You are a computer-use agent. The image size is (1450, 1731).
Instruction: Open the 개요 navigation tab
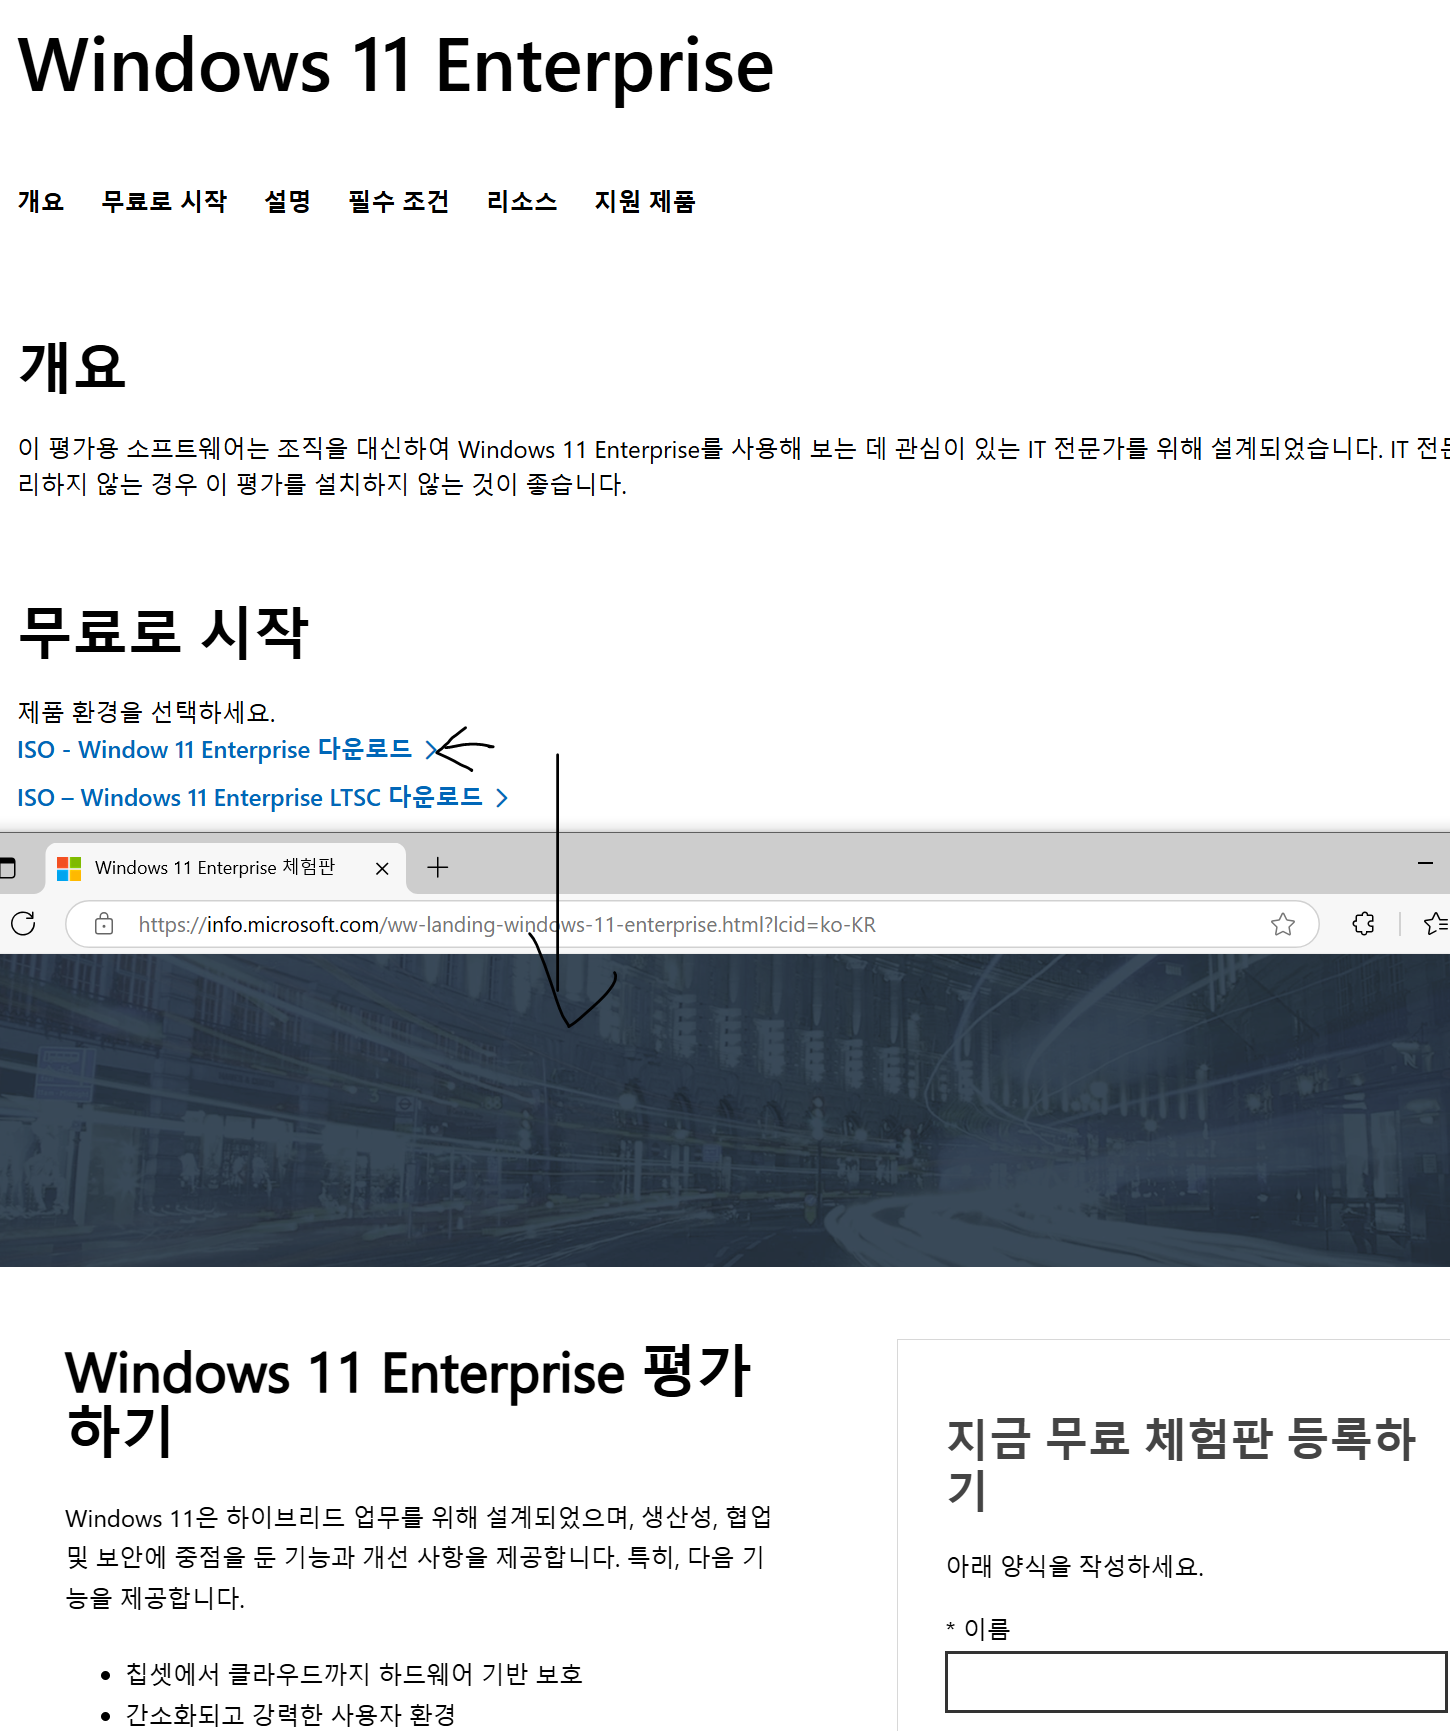[x=41, y=201]
